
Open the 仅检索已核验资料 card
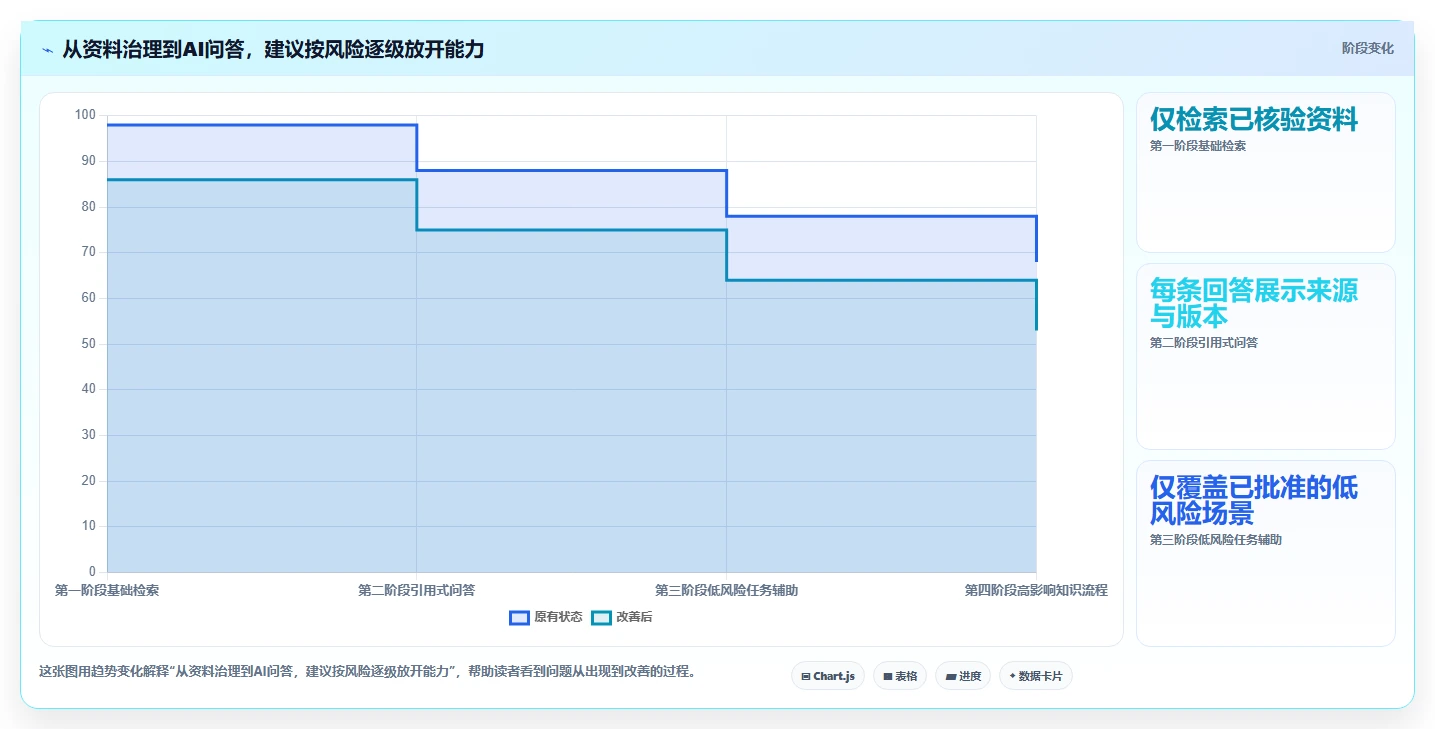[x=1265, y=172]
